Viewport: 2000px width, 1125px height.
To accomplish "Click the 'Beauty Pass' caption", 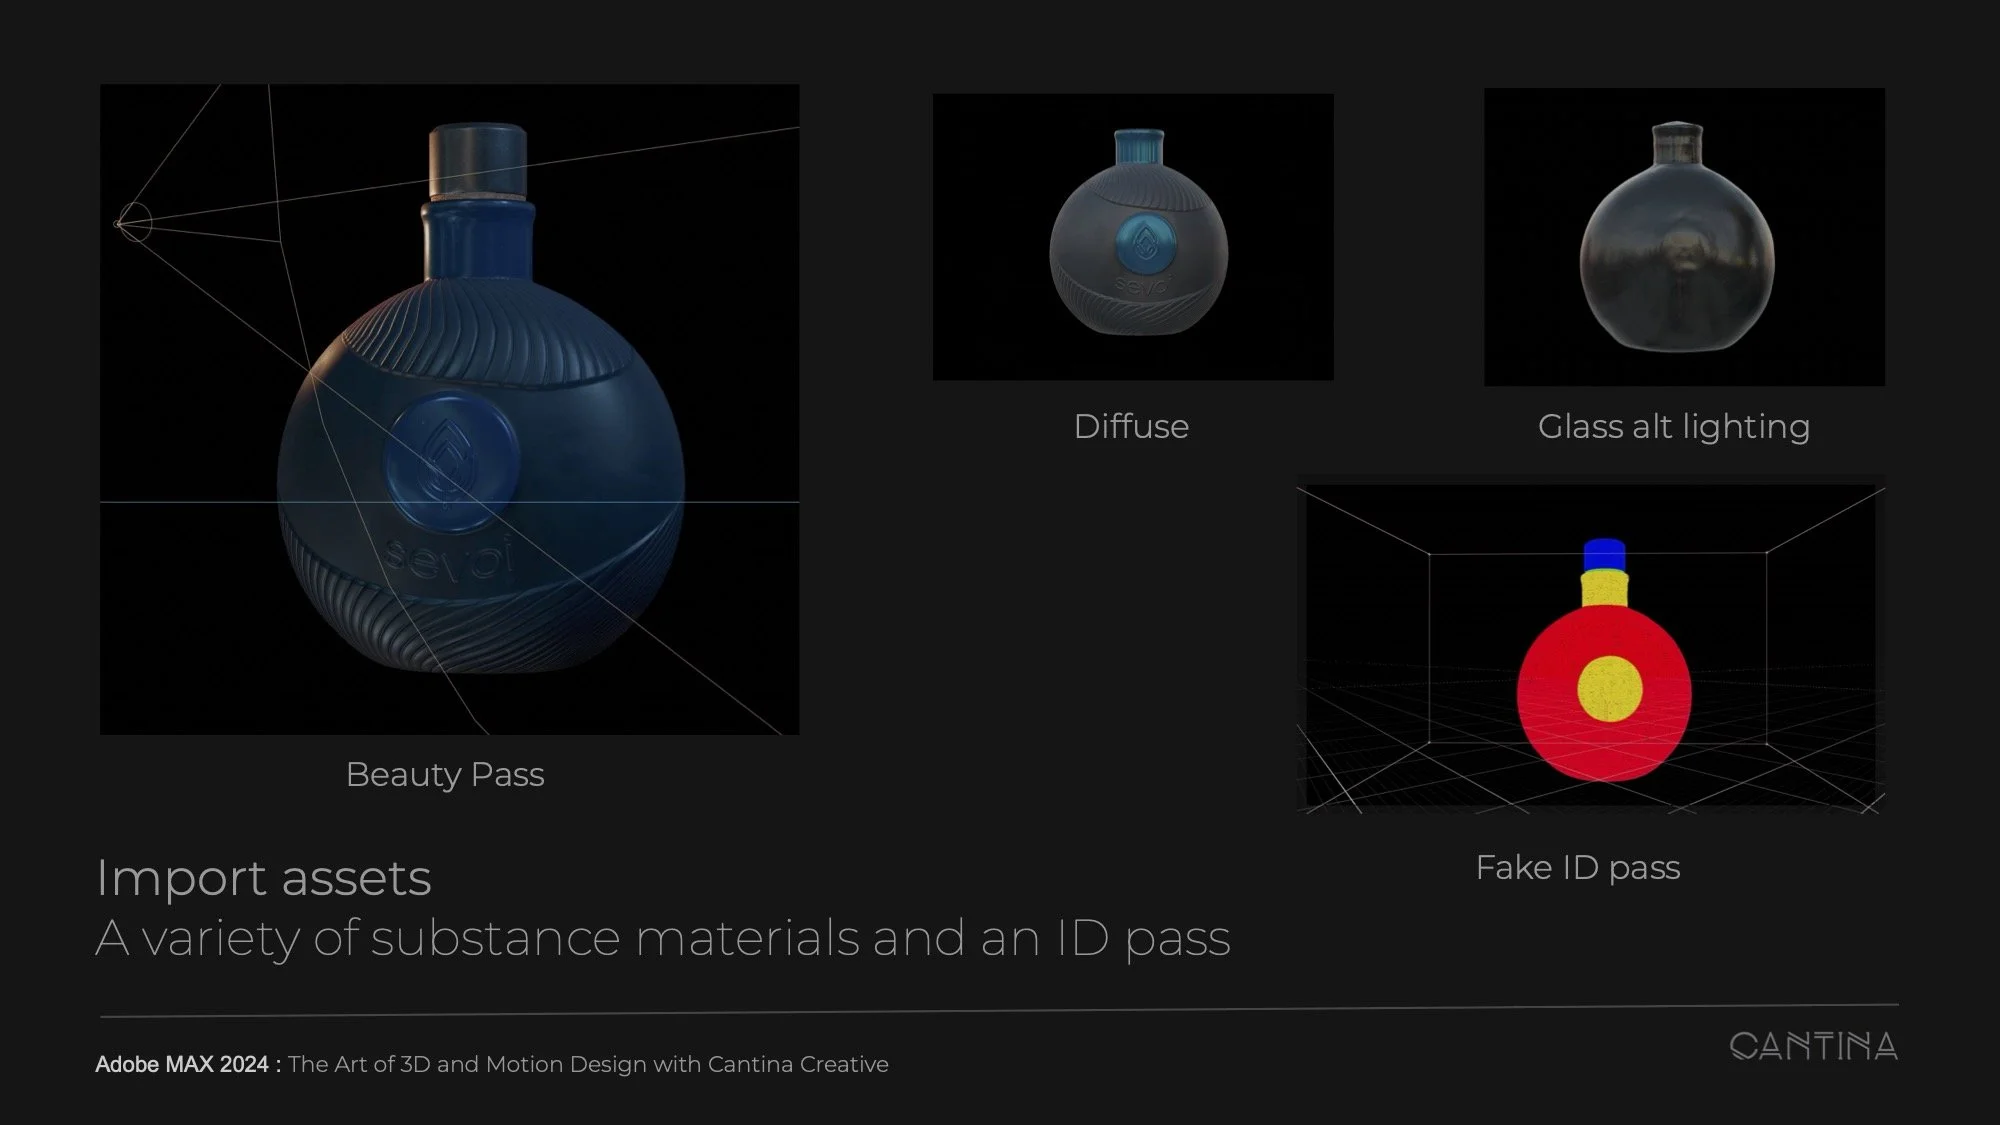I will click(445, 775).
